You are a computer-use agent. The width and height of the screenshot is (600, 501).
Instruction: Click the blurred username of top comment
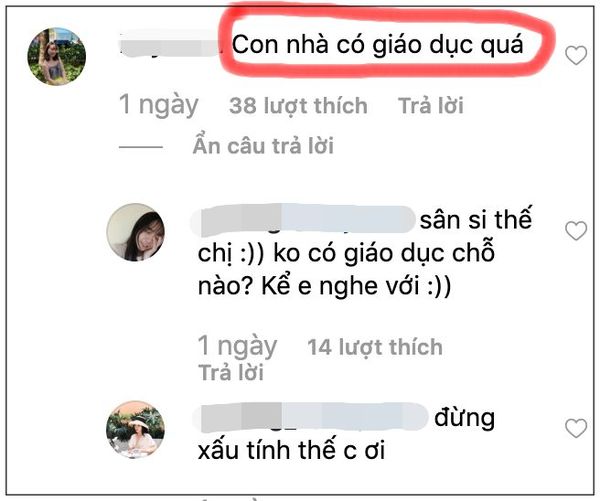168,45
